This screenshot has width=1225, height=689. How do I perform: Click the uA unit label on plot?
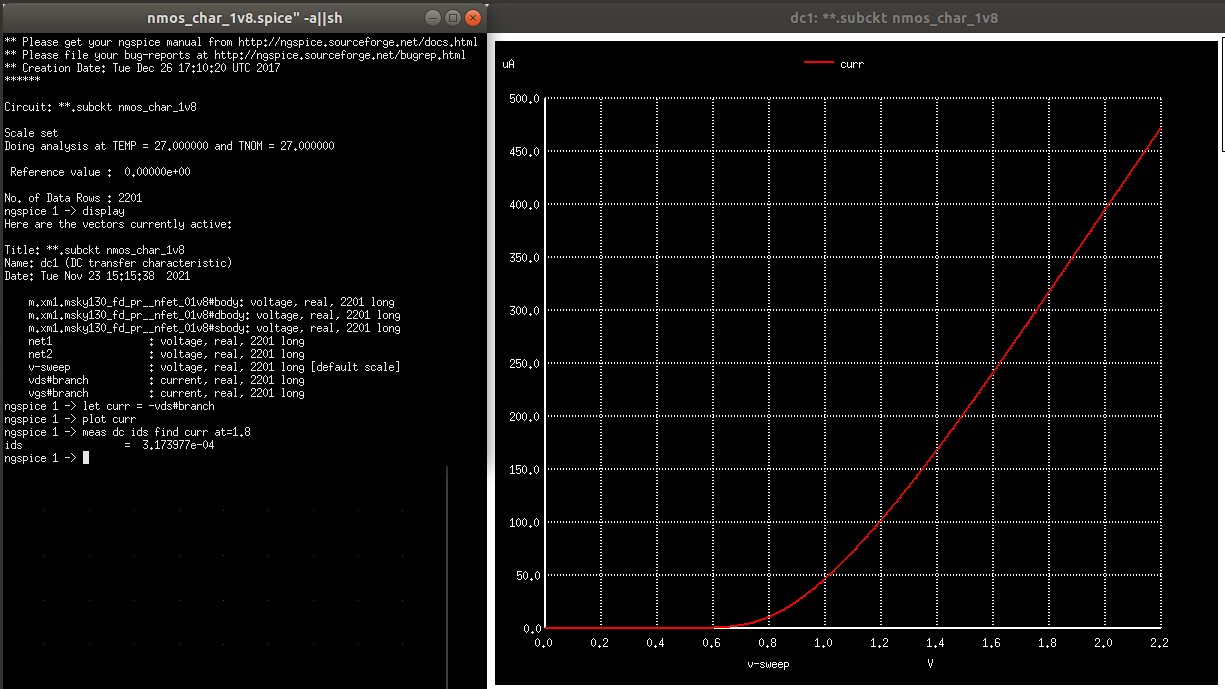pyautogui.click(x=509, y=63)
